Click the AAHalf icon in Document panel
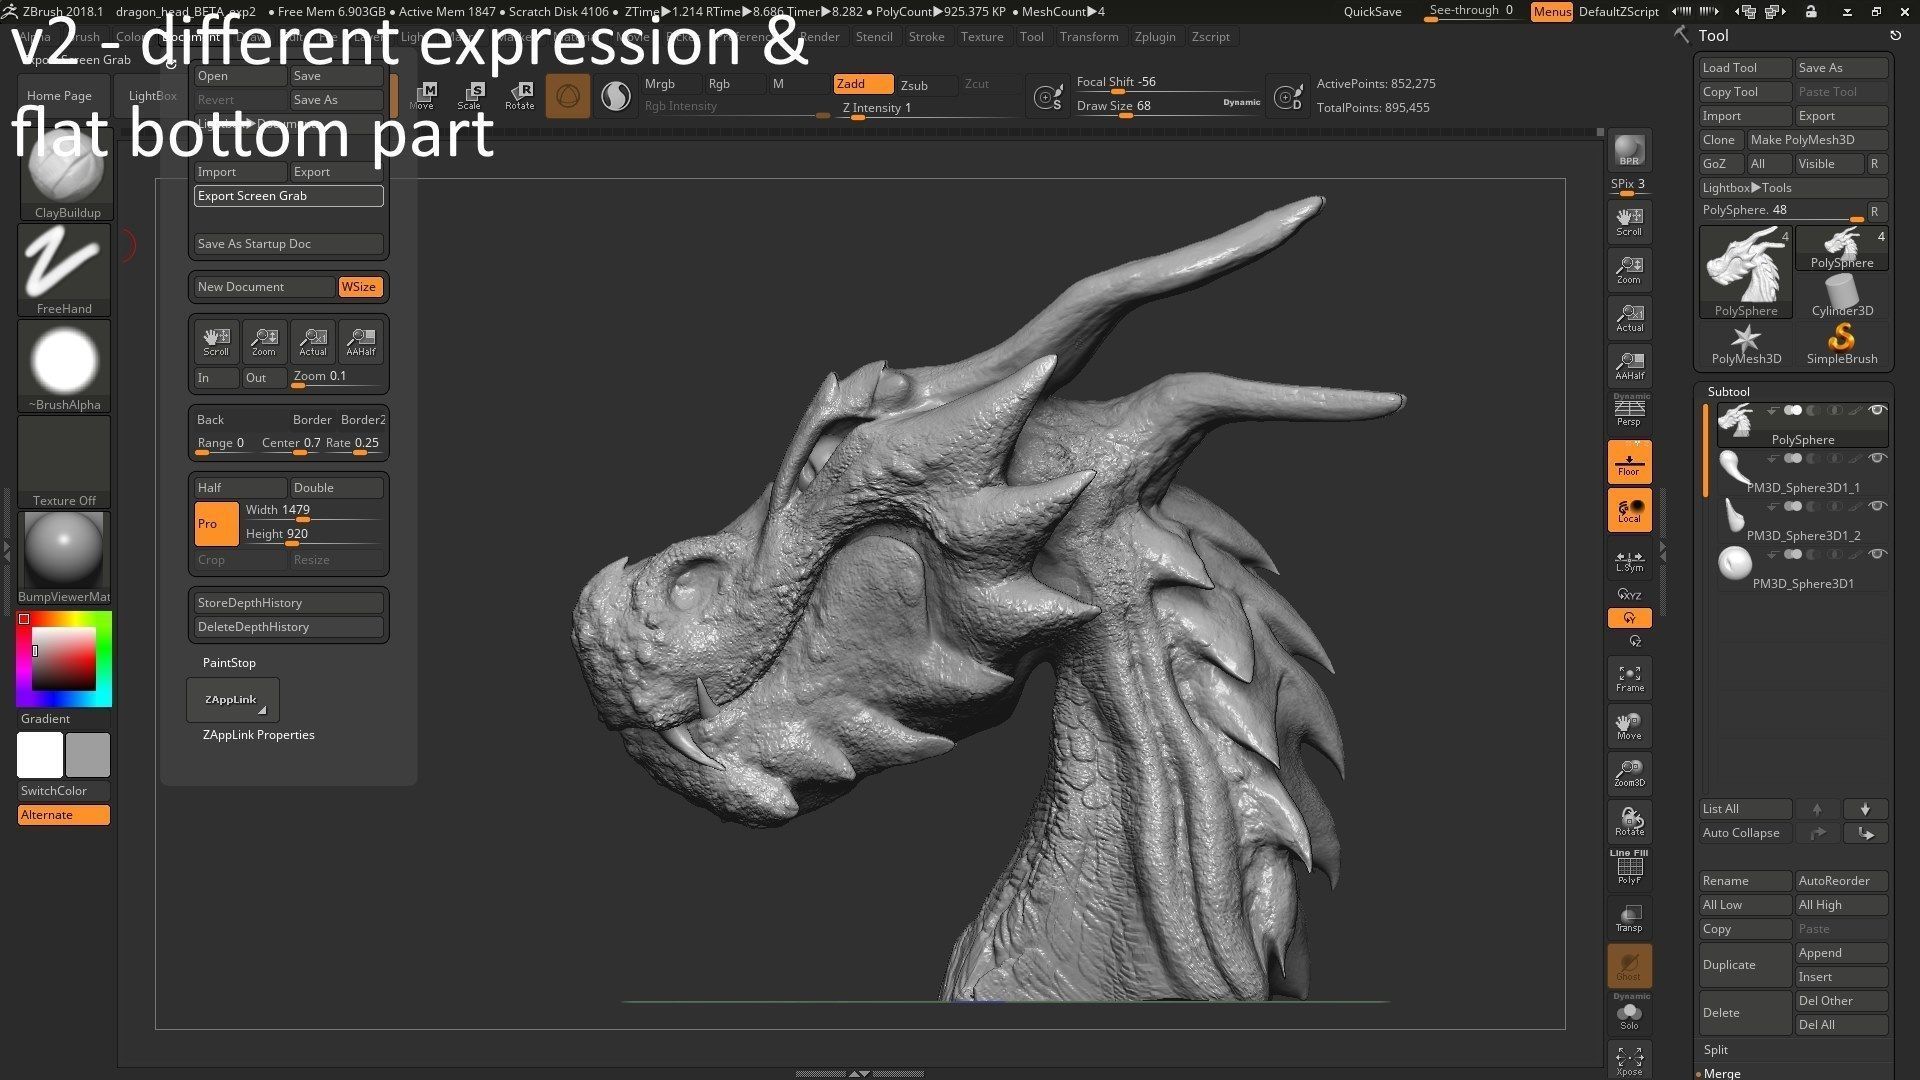This screenshot has height=1080, width=1920. (361, 341)
